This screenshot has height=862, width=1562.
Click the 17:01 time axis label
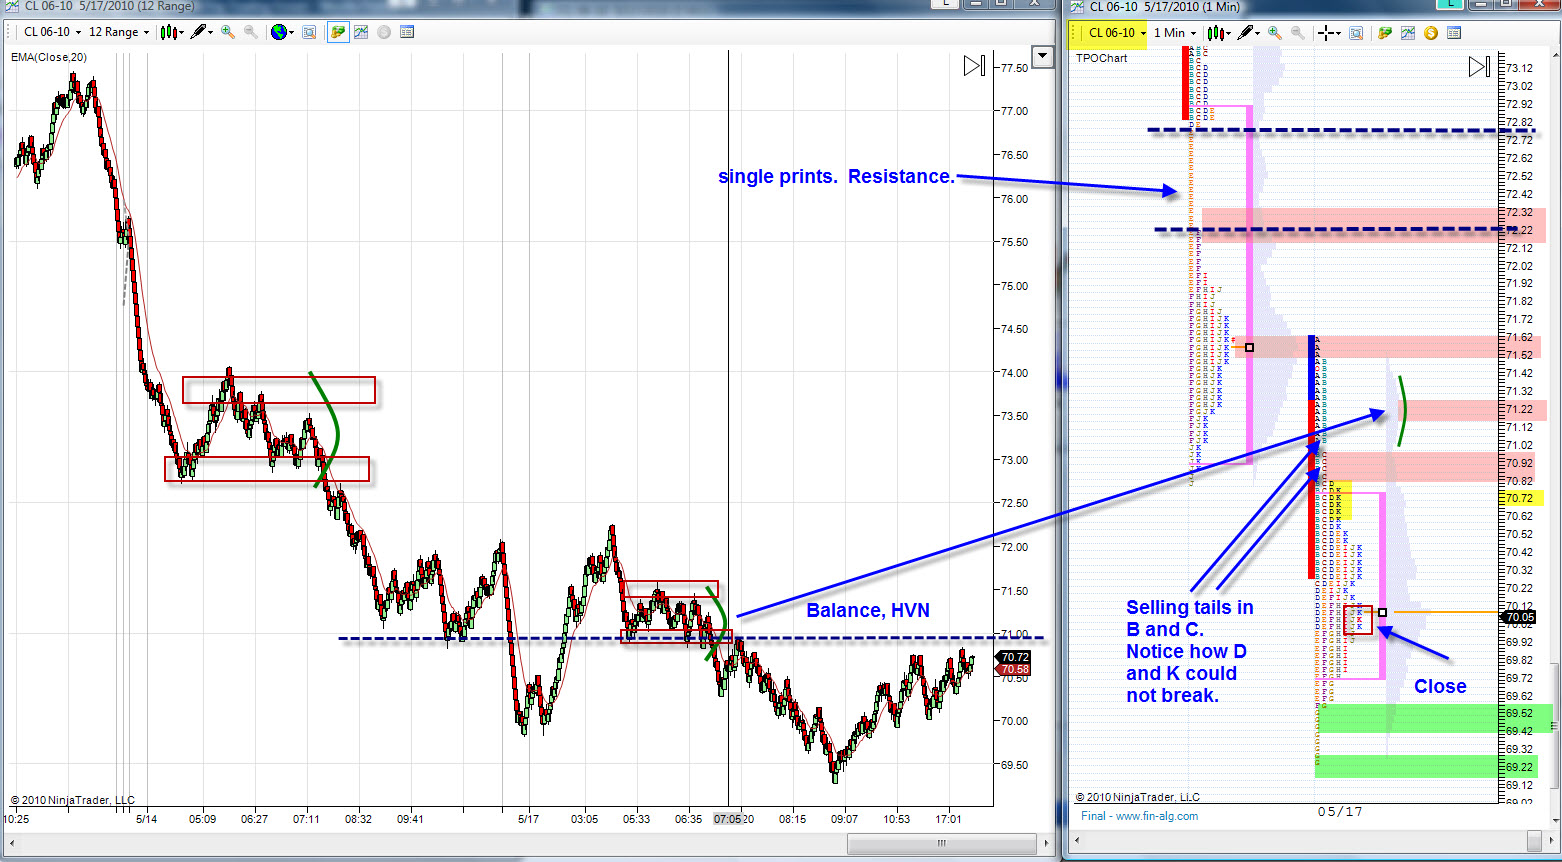948,819
